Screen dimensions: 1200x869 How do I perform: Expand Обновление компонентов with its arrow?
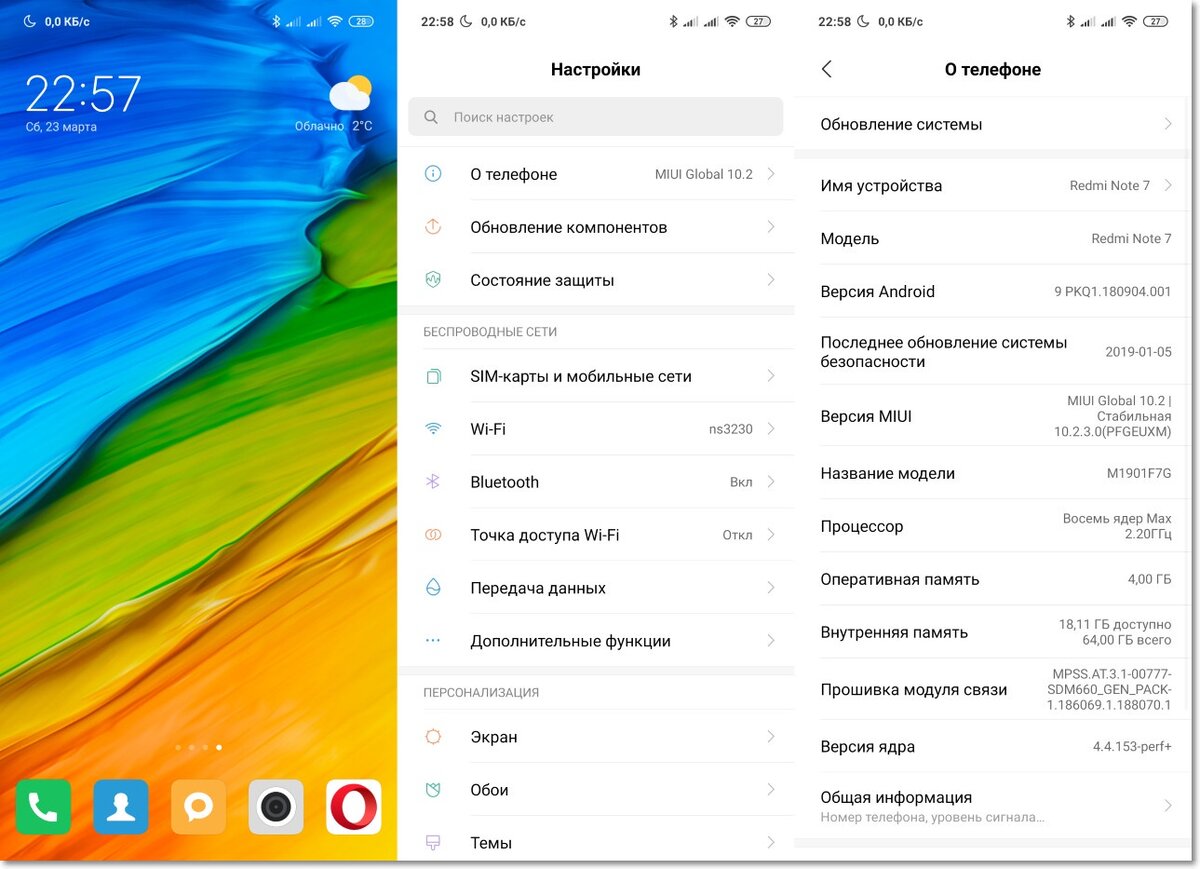point(771,226)
